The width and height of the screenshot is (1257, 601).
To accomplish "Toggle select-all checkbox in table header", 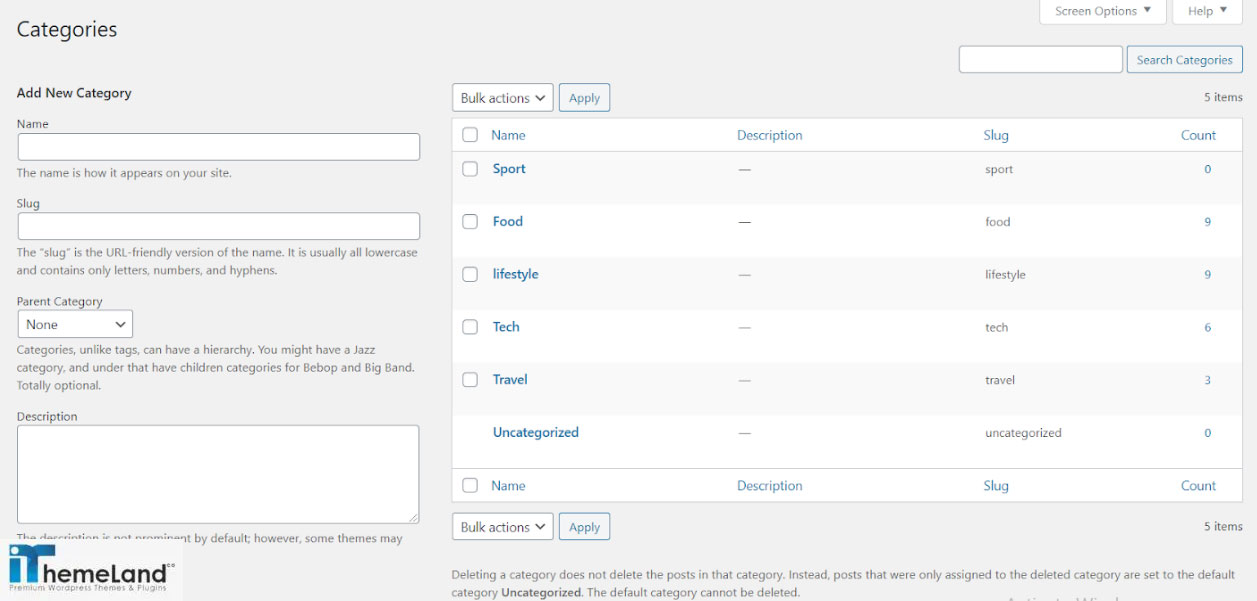I will 470,135.
